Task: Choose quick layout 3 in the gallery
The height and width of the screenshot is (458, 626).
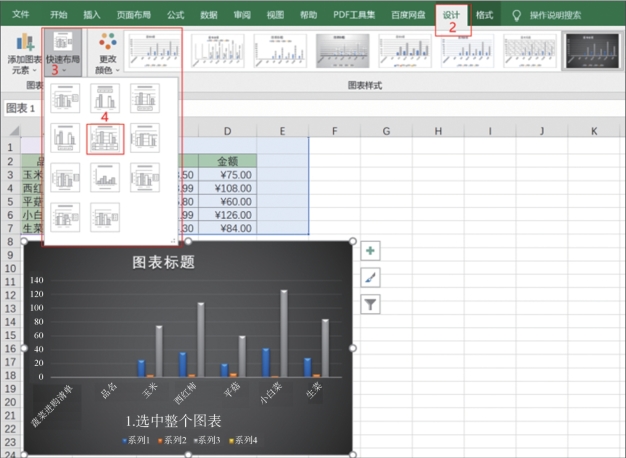Action: (x=145, y=98)
